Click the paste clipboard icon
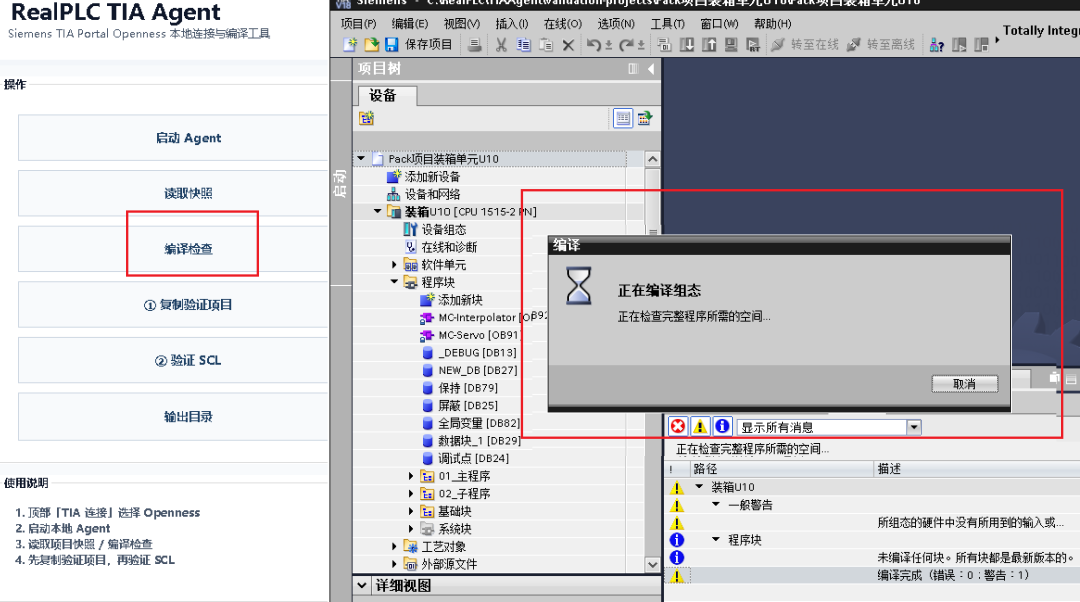The width and height of the screenshot is (1080, 602). [x=546, y=45]
